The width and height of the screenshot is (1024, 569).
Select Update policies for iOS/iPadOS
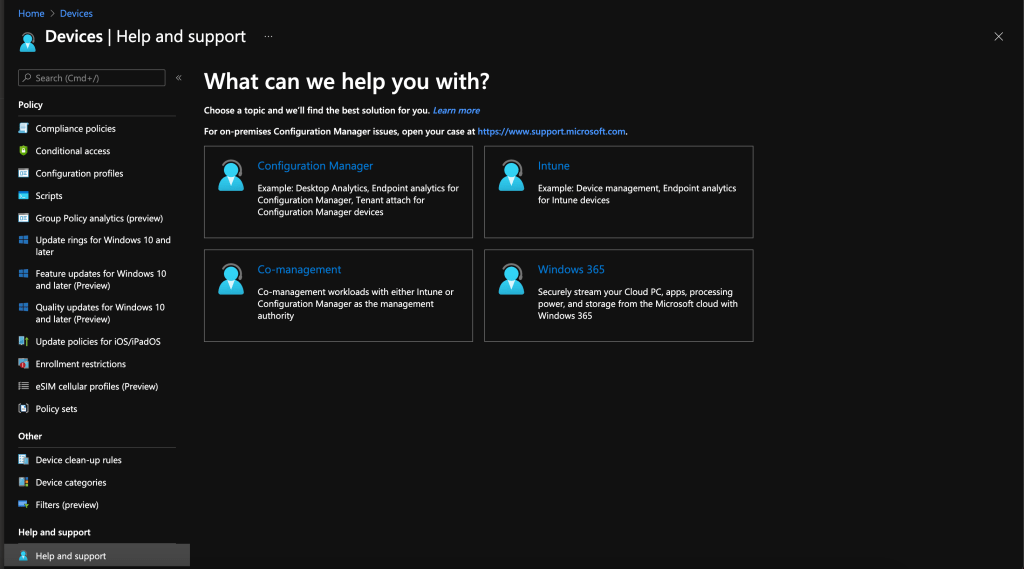click(97, 342)
